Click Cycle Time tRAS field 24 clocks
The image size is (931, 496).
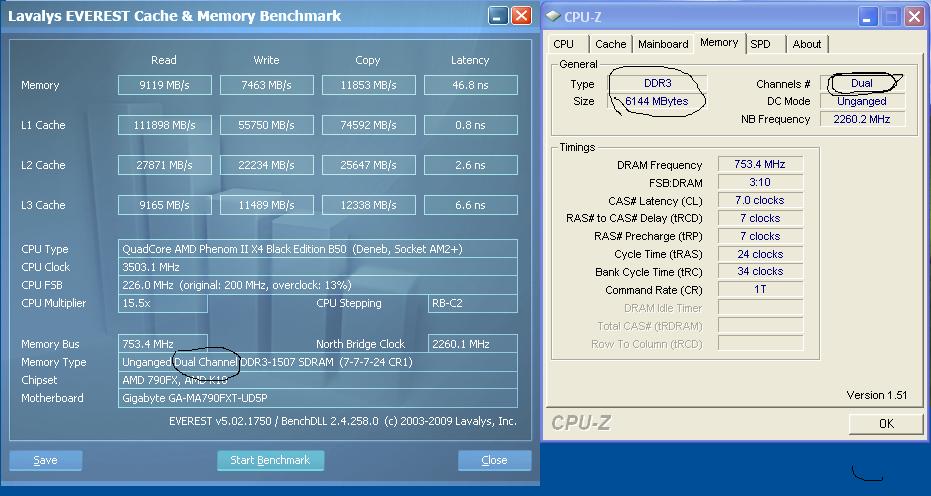(x=761, y=254)
